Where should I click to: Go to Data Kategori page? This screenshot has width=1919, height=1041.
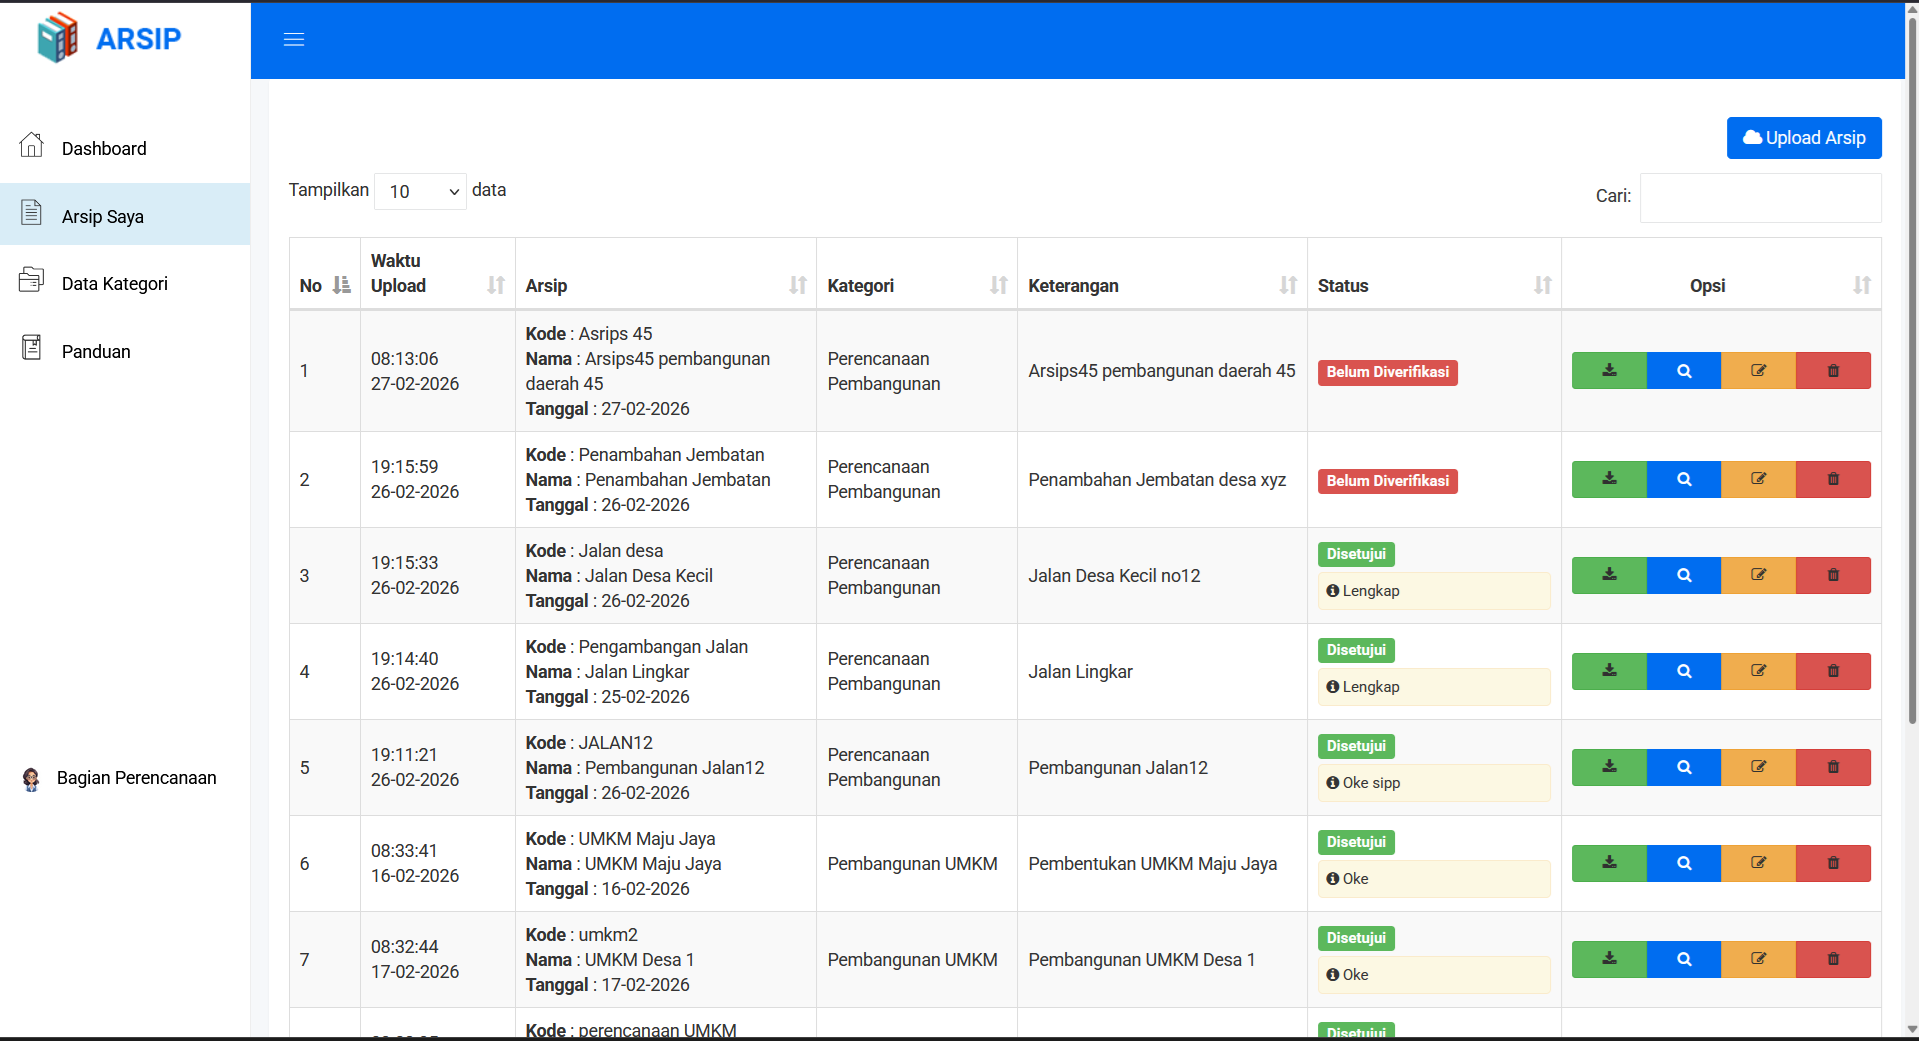pyautogui.click(x=125, y=283)
